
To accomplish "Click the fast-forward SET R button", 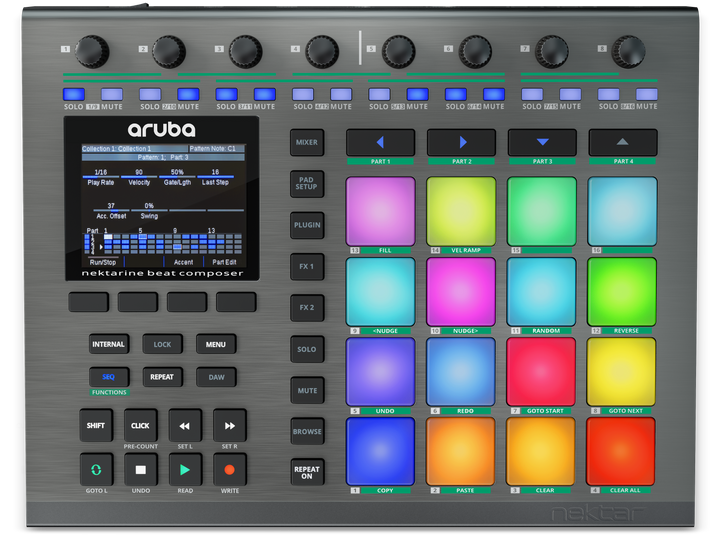I will [230, 425].
